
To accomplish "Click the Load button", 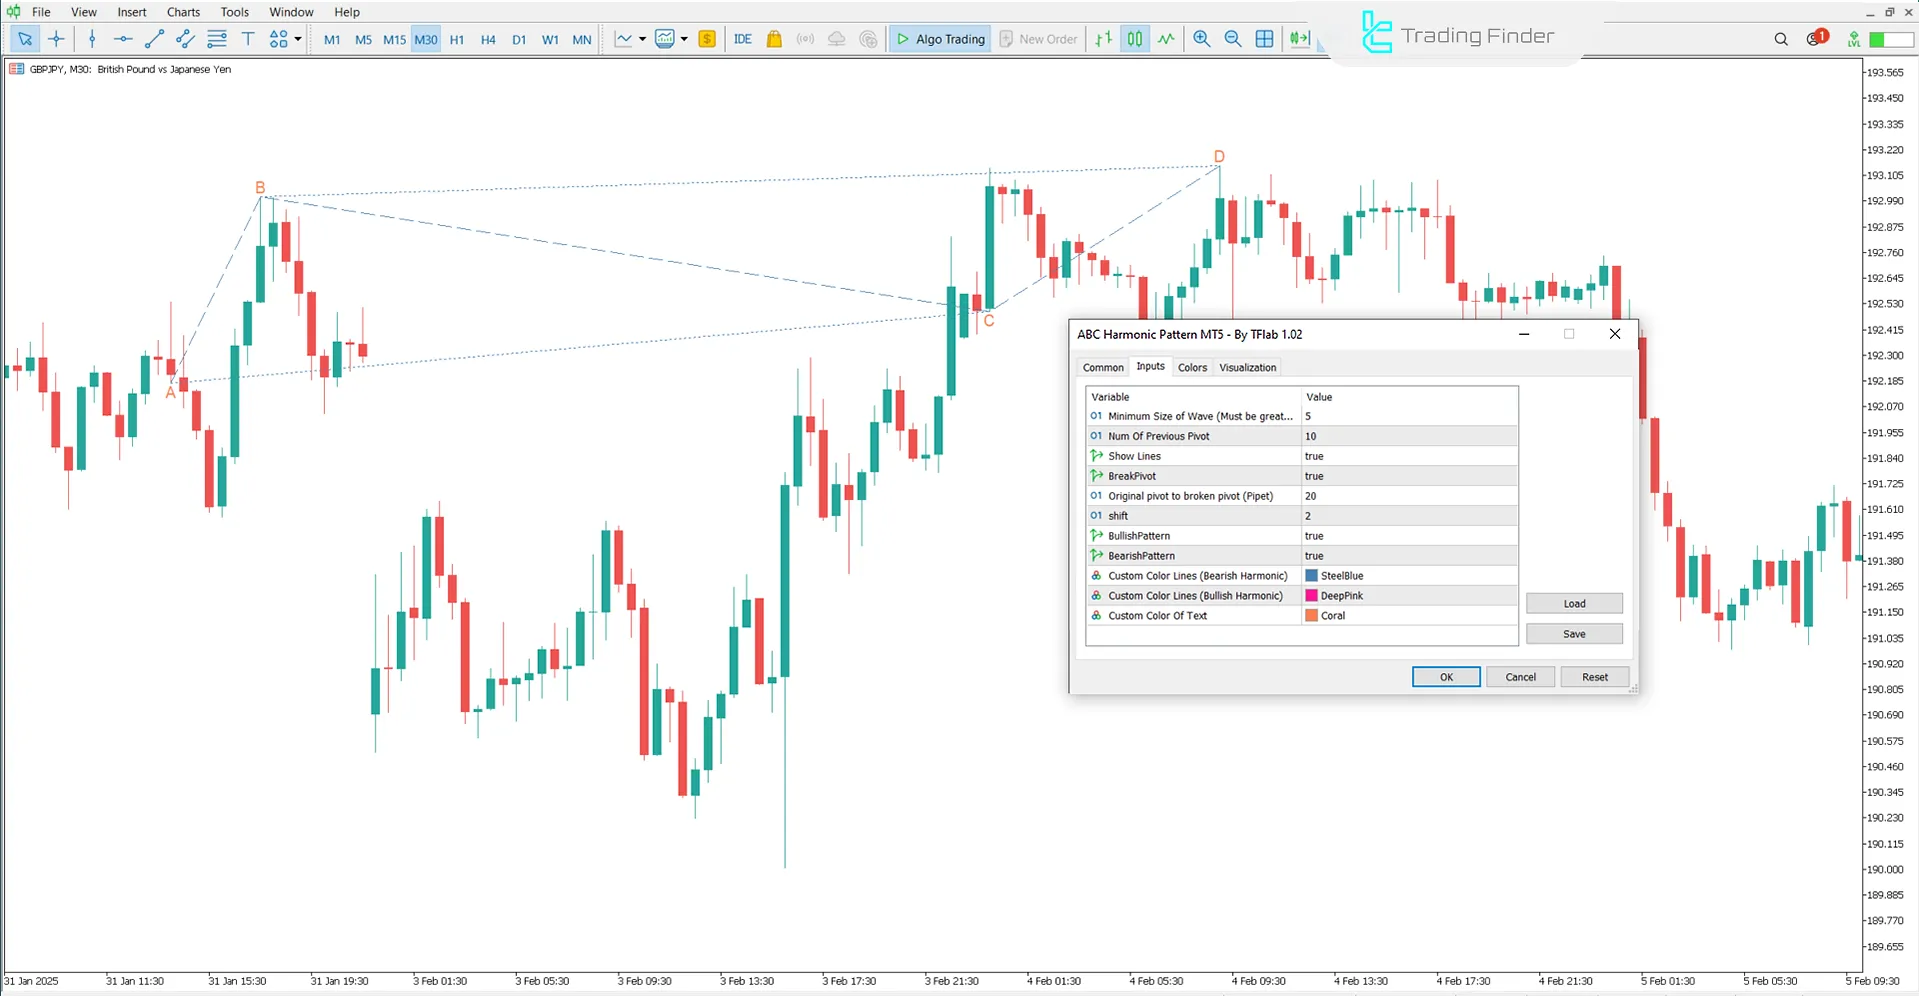I will click(x=1574, y=603).
